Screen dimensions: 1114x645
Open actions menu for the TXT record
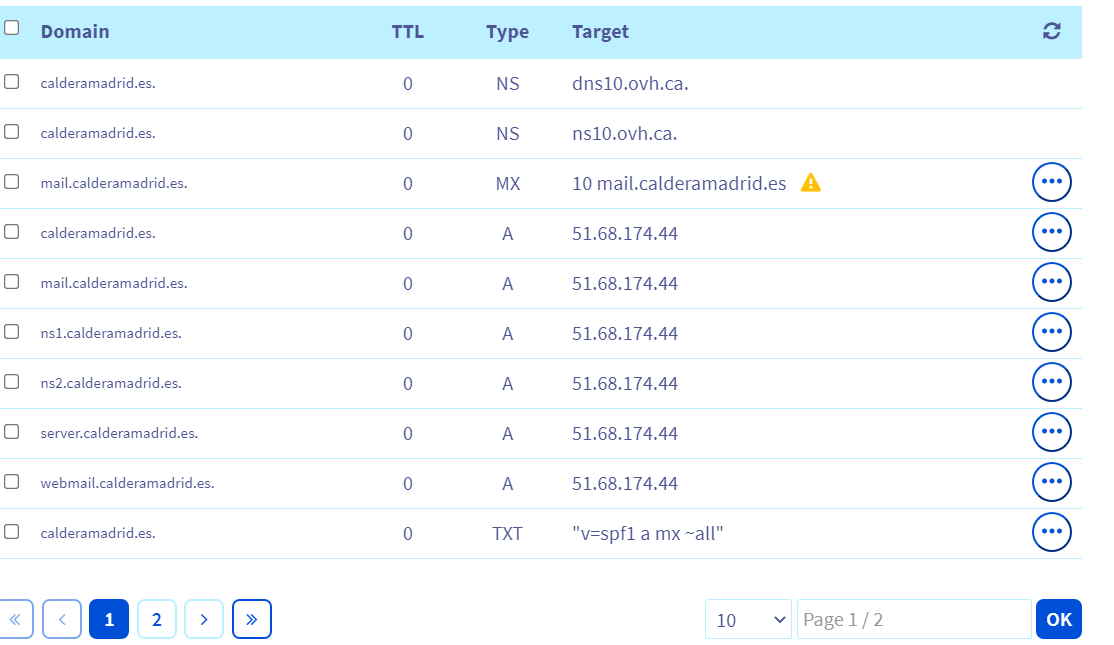1051,532
